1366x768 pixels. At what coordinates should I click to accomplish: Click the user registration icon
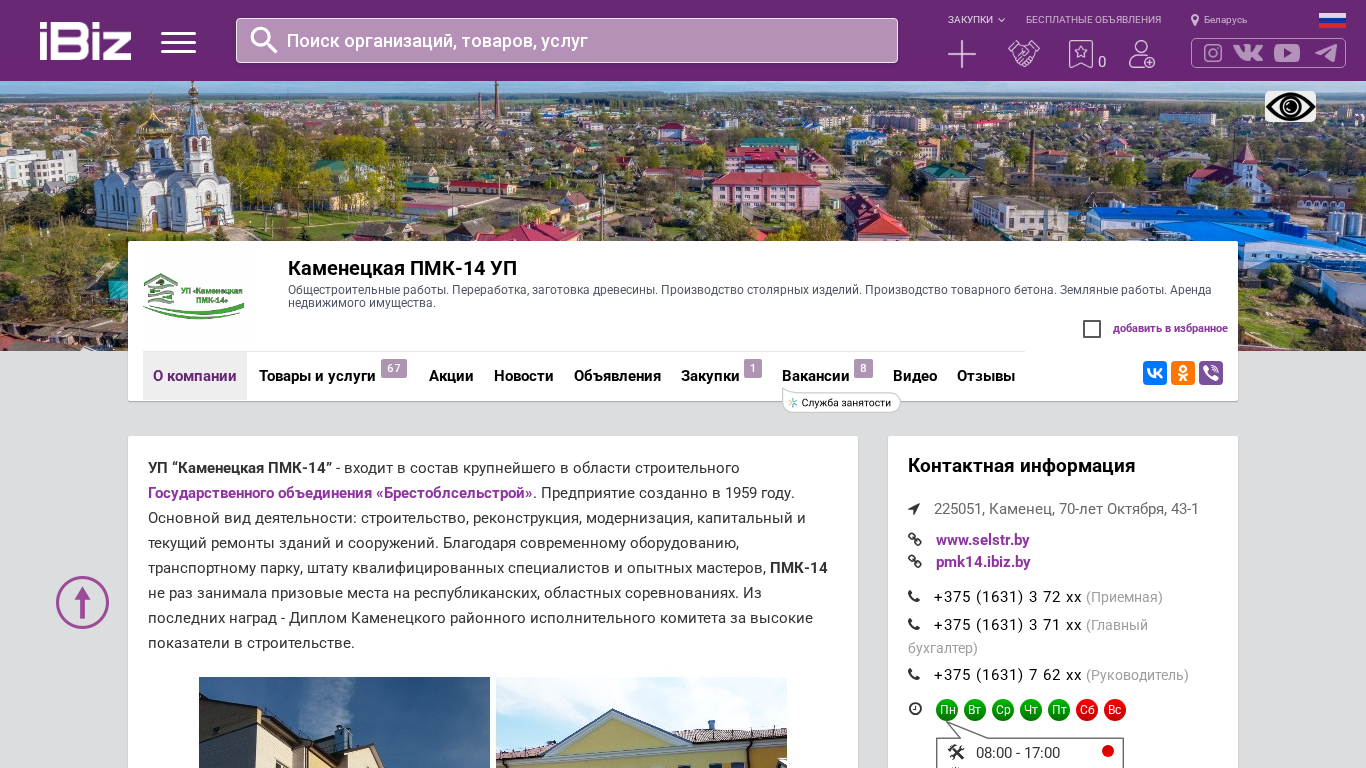point(1141,54)
